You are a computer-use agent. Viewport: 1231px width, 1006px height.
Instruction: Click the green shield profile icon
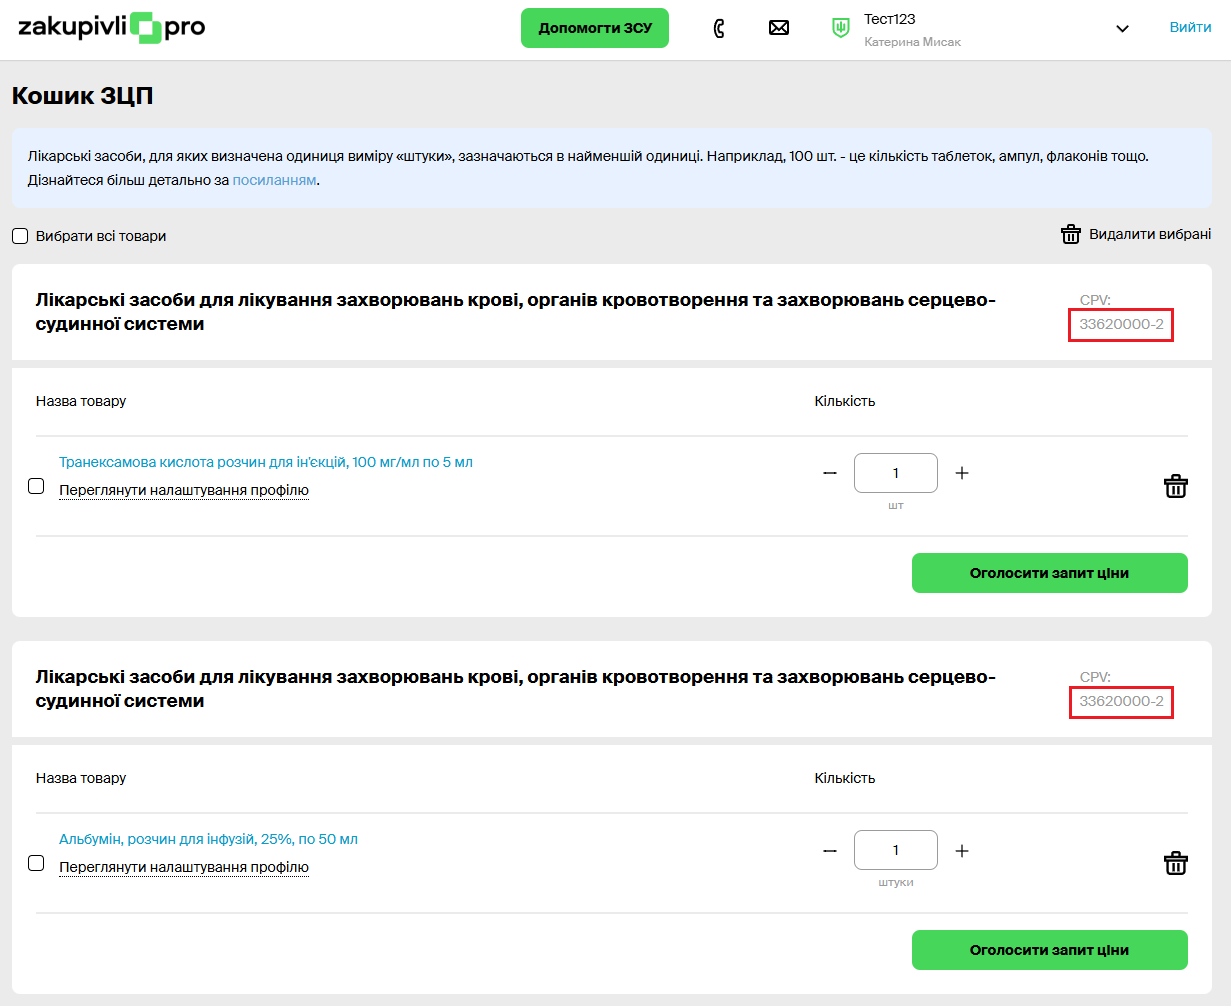click(x=841, y=28)
